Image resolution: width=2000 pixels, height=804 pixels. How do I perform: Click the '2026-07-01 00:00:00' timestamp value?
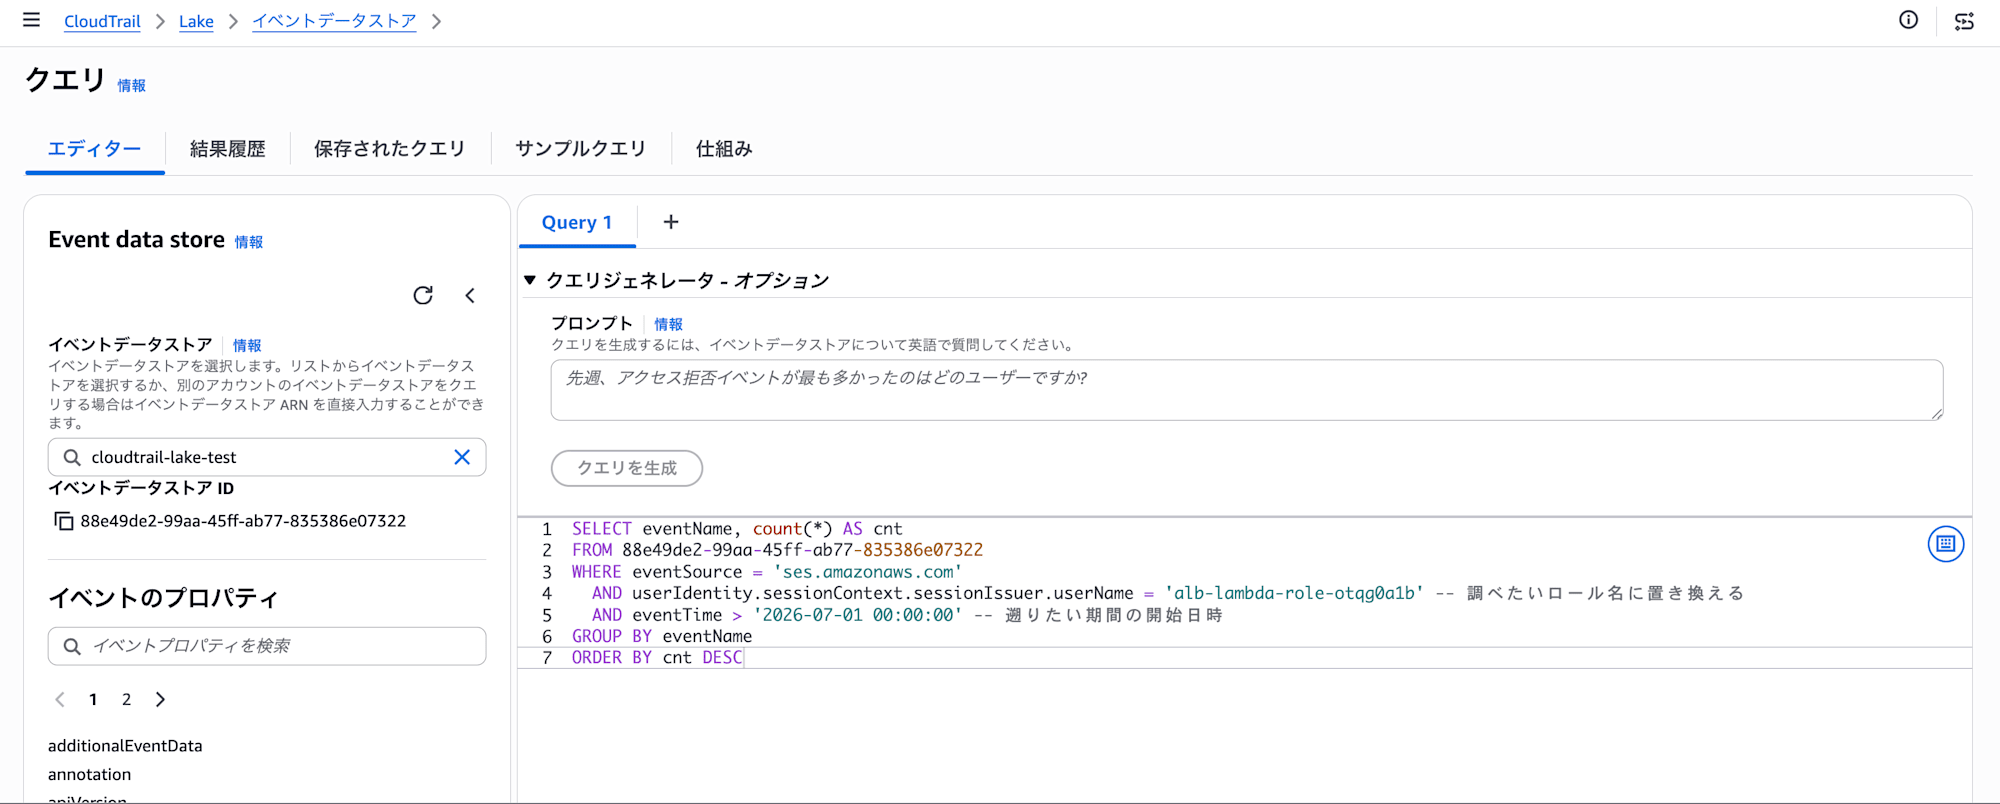pyautogui.click(x=858, y=615)
